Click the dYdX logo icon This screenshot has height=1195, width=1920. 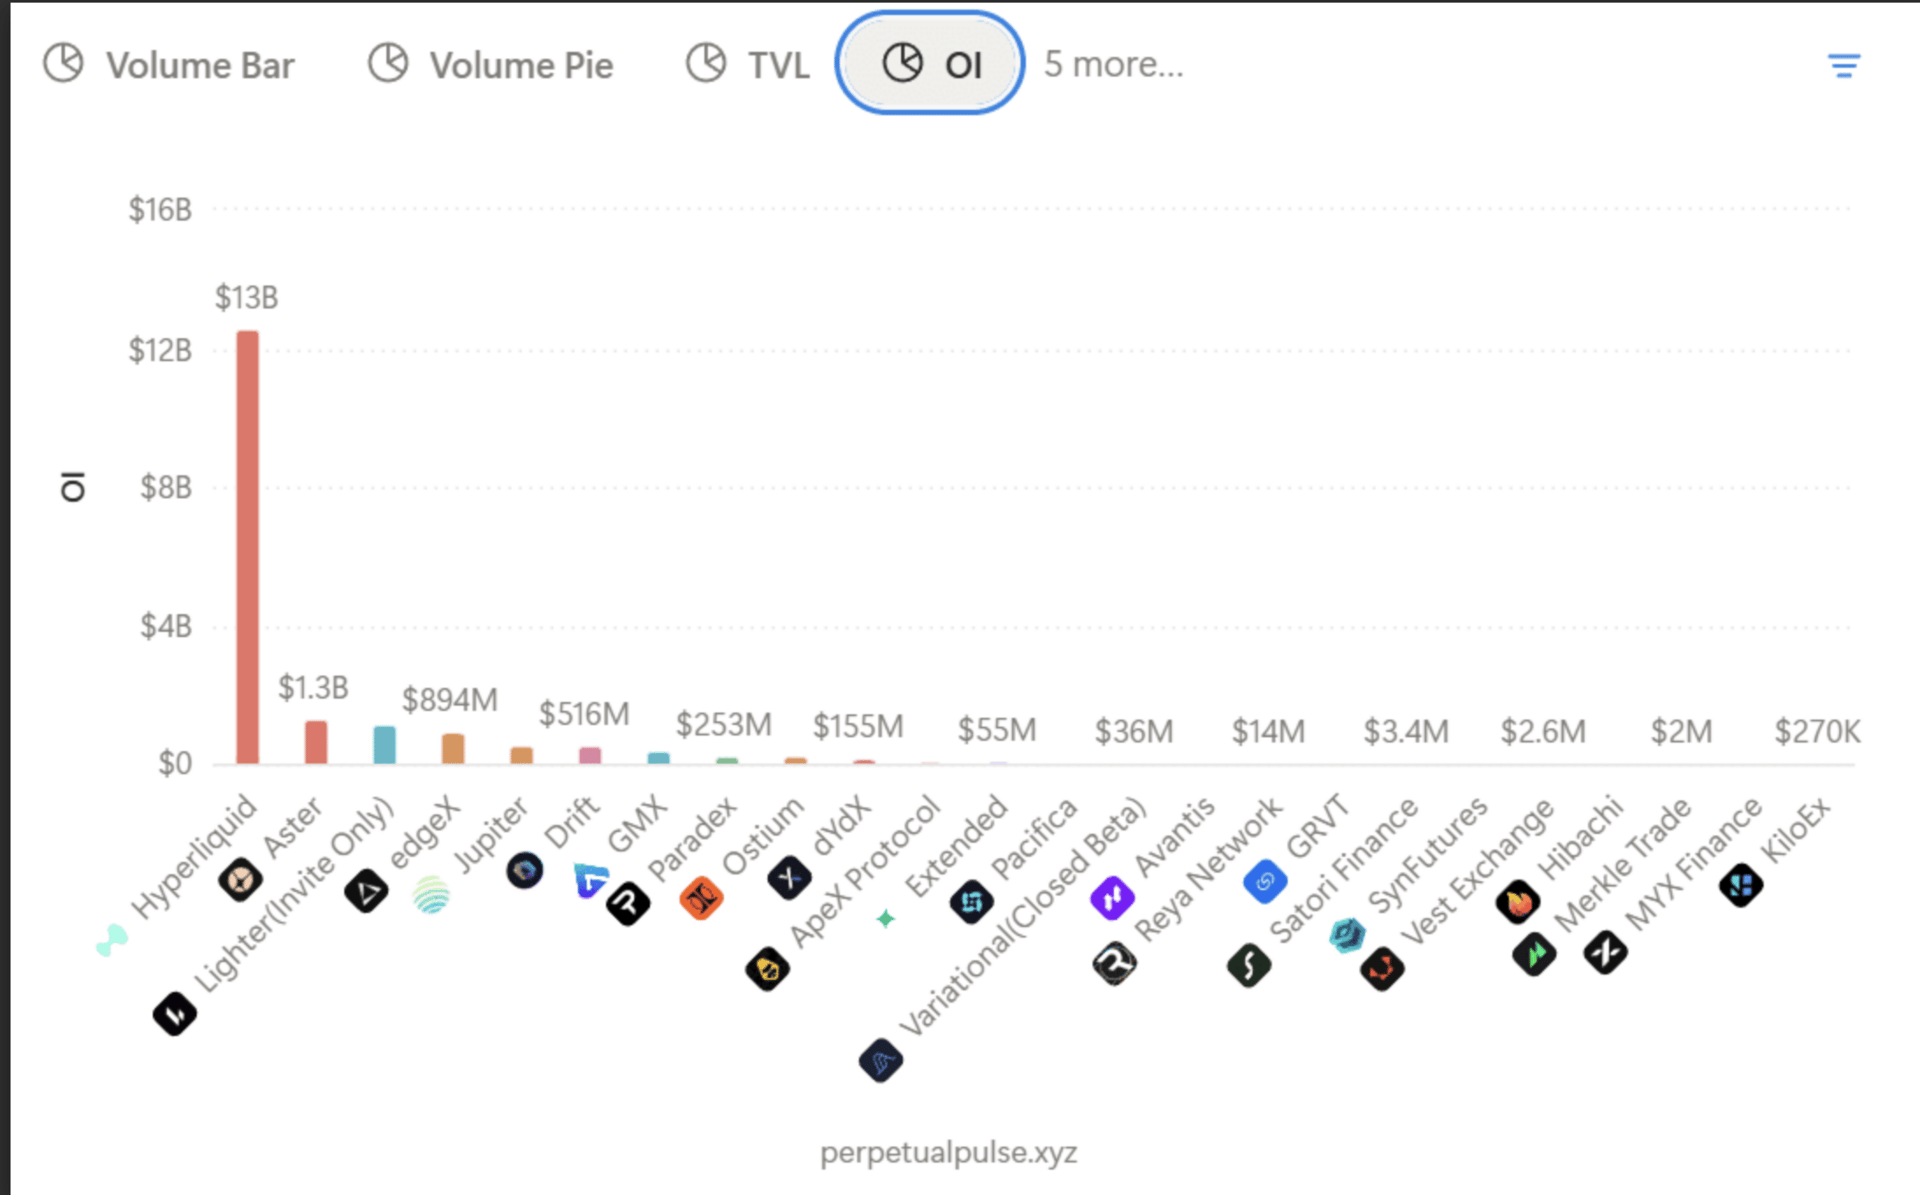789,878
